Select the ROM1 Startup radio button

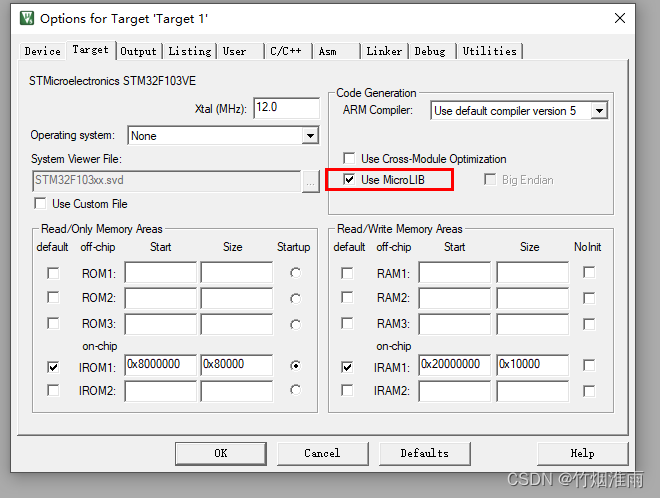[295, 273]
